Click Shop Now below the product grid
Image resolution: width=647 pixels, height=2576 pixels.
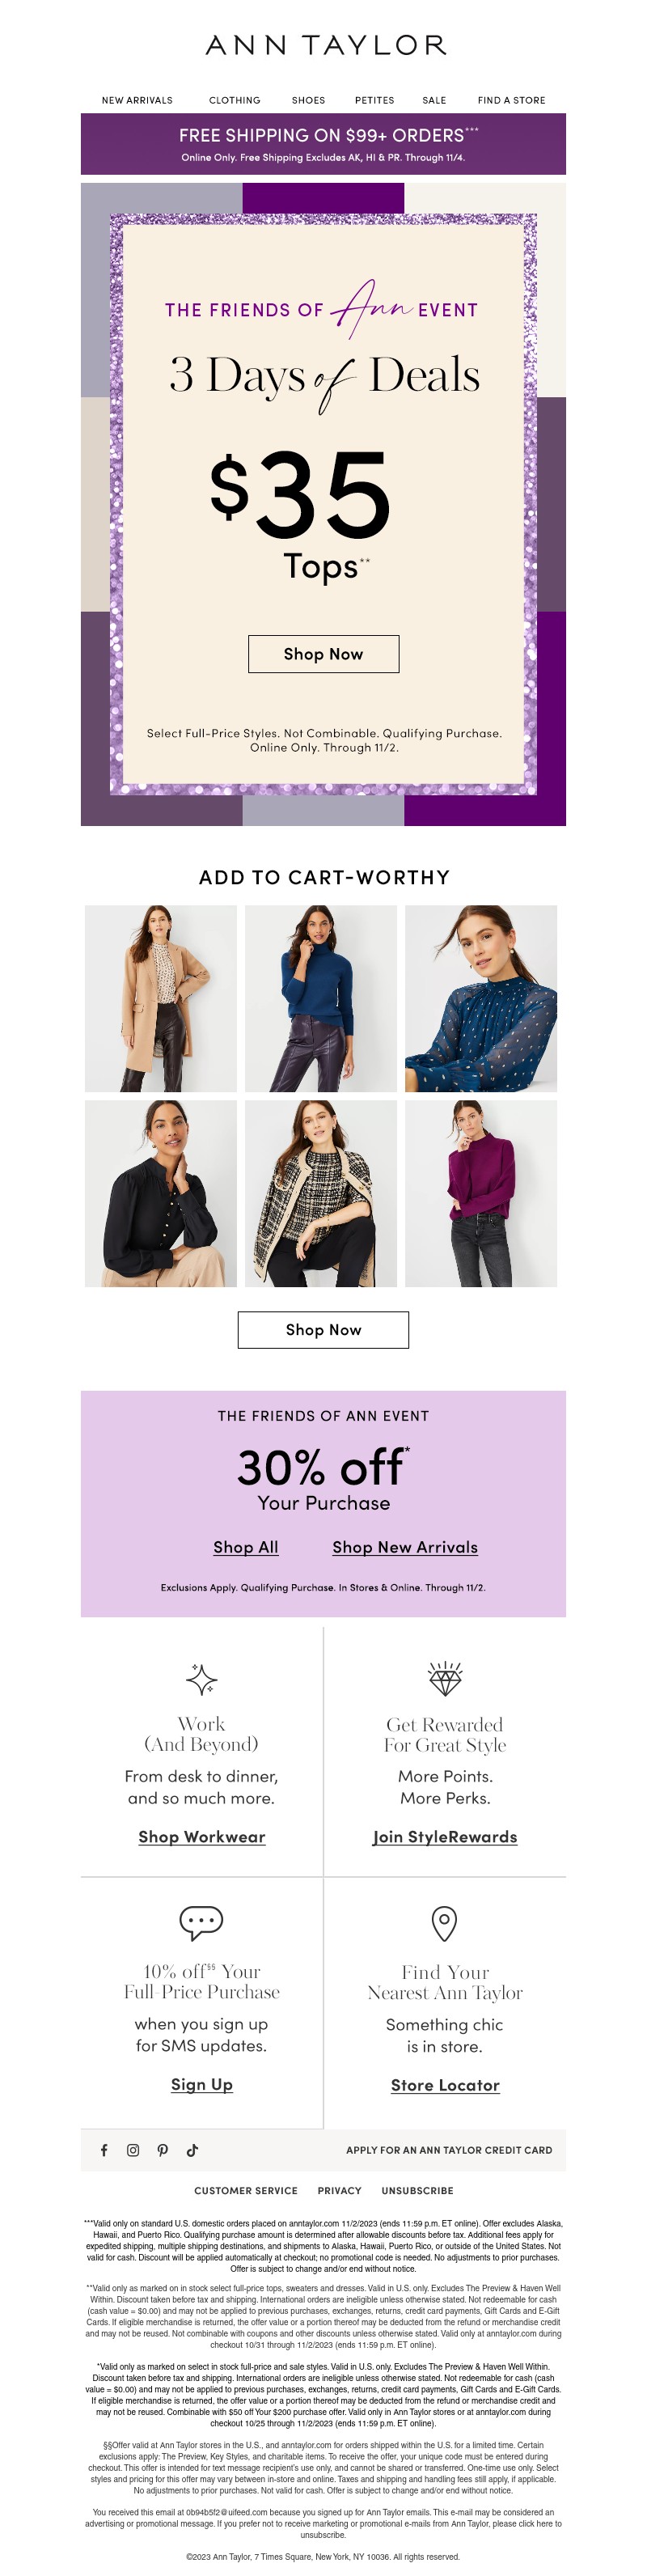coord(323,1330)
